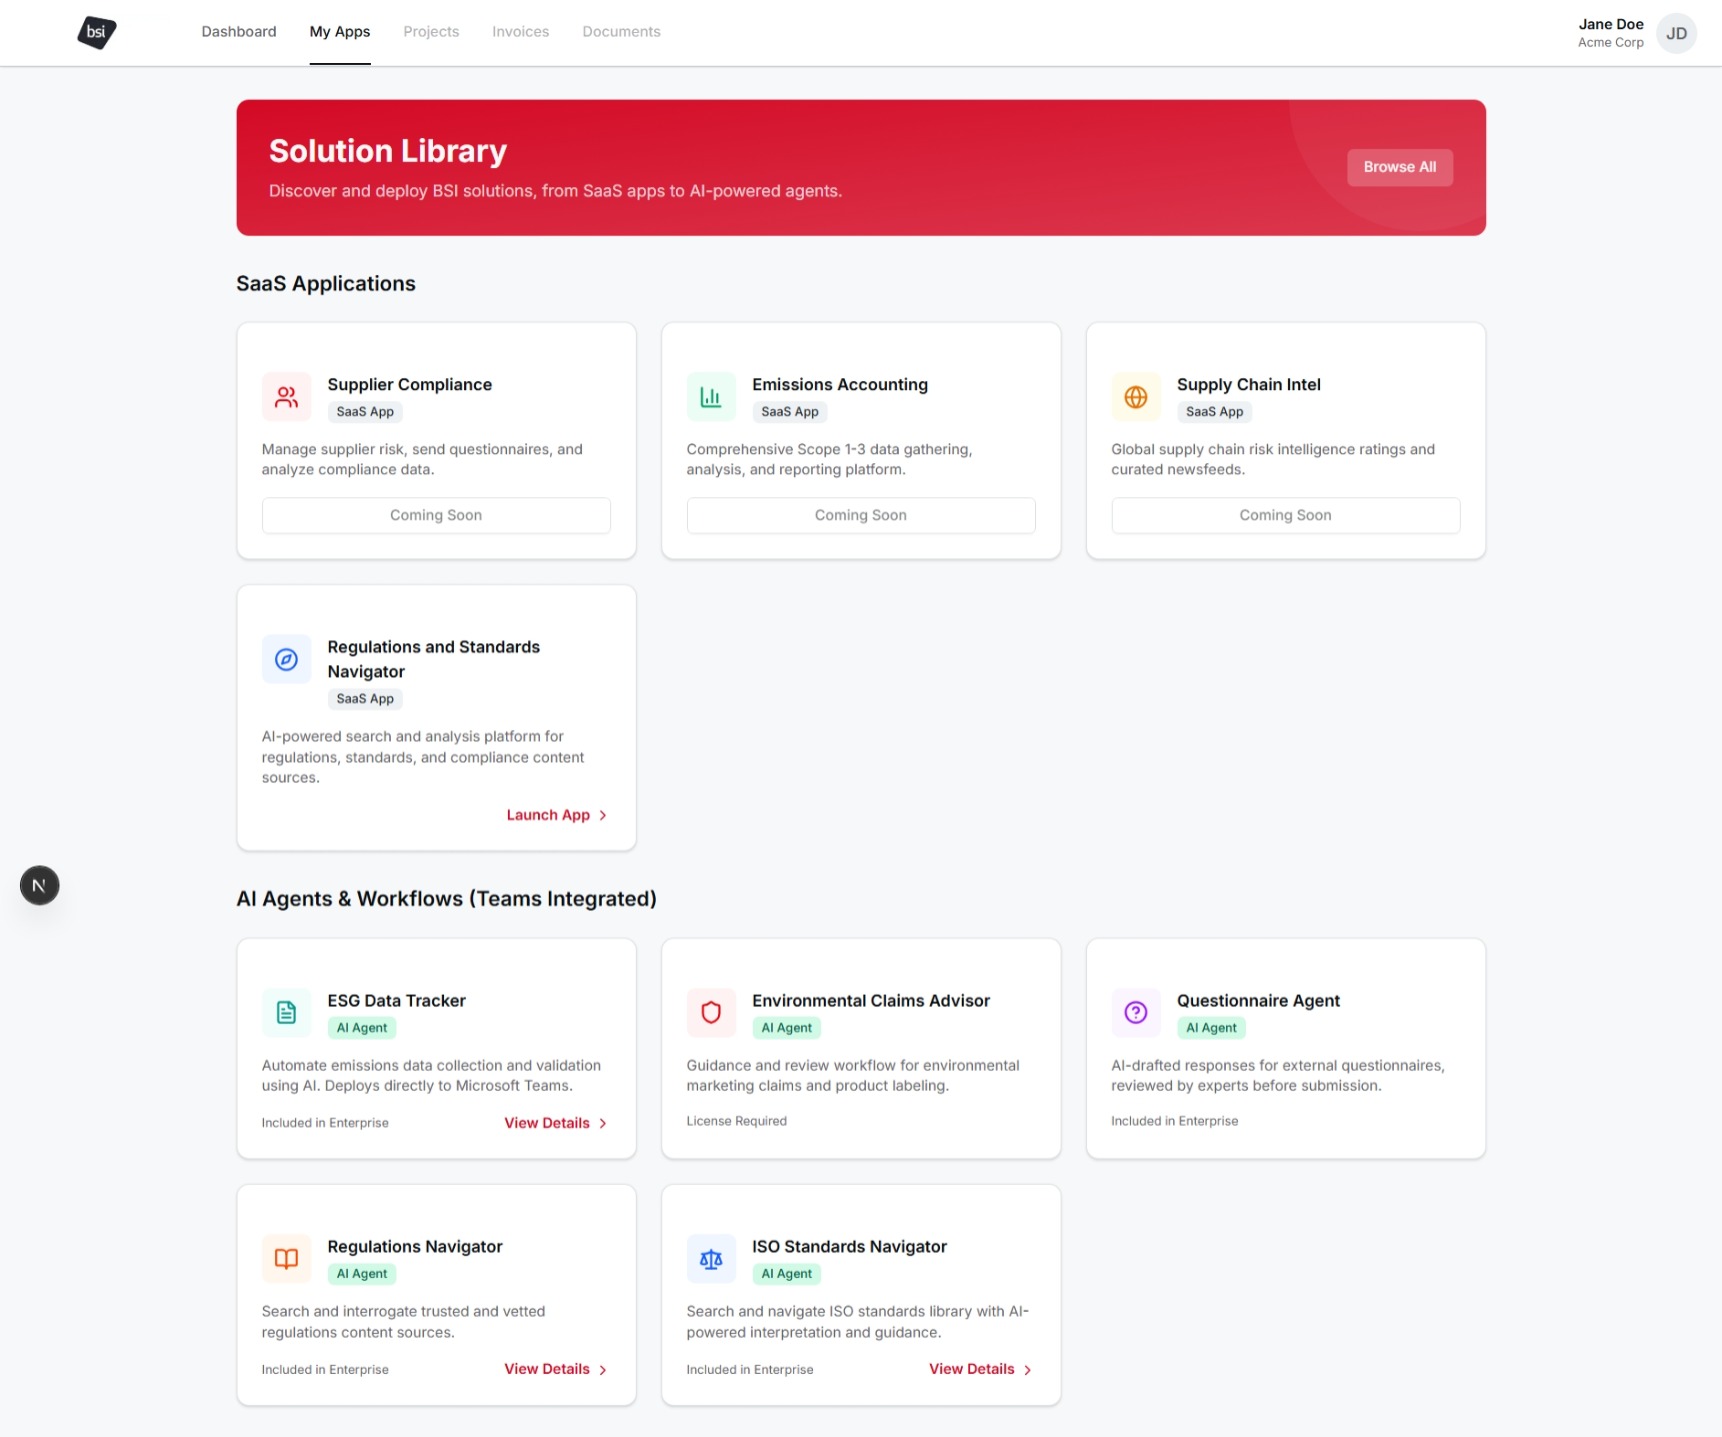The height and width of the screenshot is (1437, 1722).
Task: Click the N circle widget on left edge
Action: (x=39, y=885)
